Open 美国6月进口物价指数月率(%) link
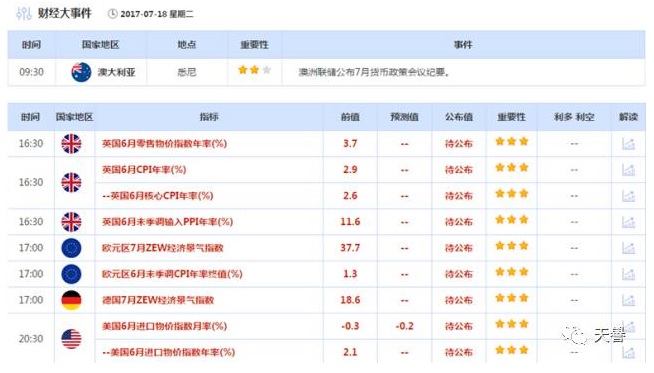Screen dimensions: 654x373 pyautogui.click(x=164, y=326)
